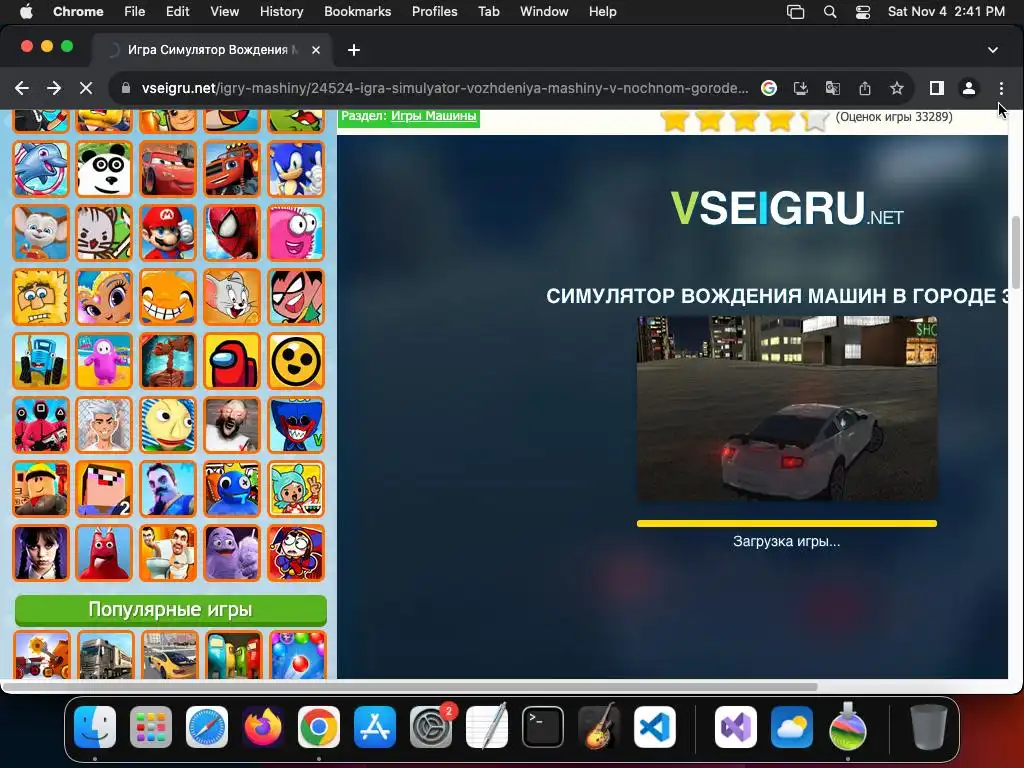Image resolution: width=1024 pixels, height=768 pixels.
Task: Toggle Chrome side panel
Action: click(x=936, y=88)
